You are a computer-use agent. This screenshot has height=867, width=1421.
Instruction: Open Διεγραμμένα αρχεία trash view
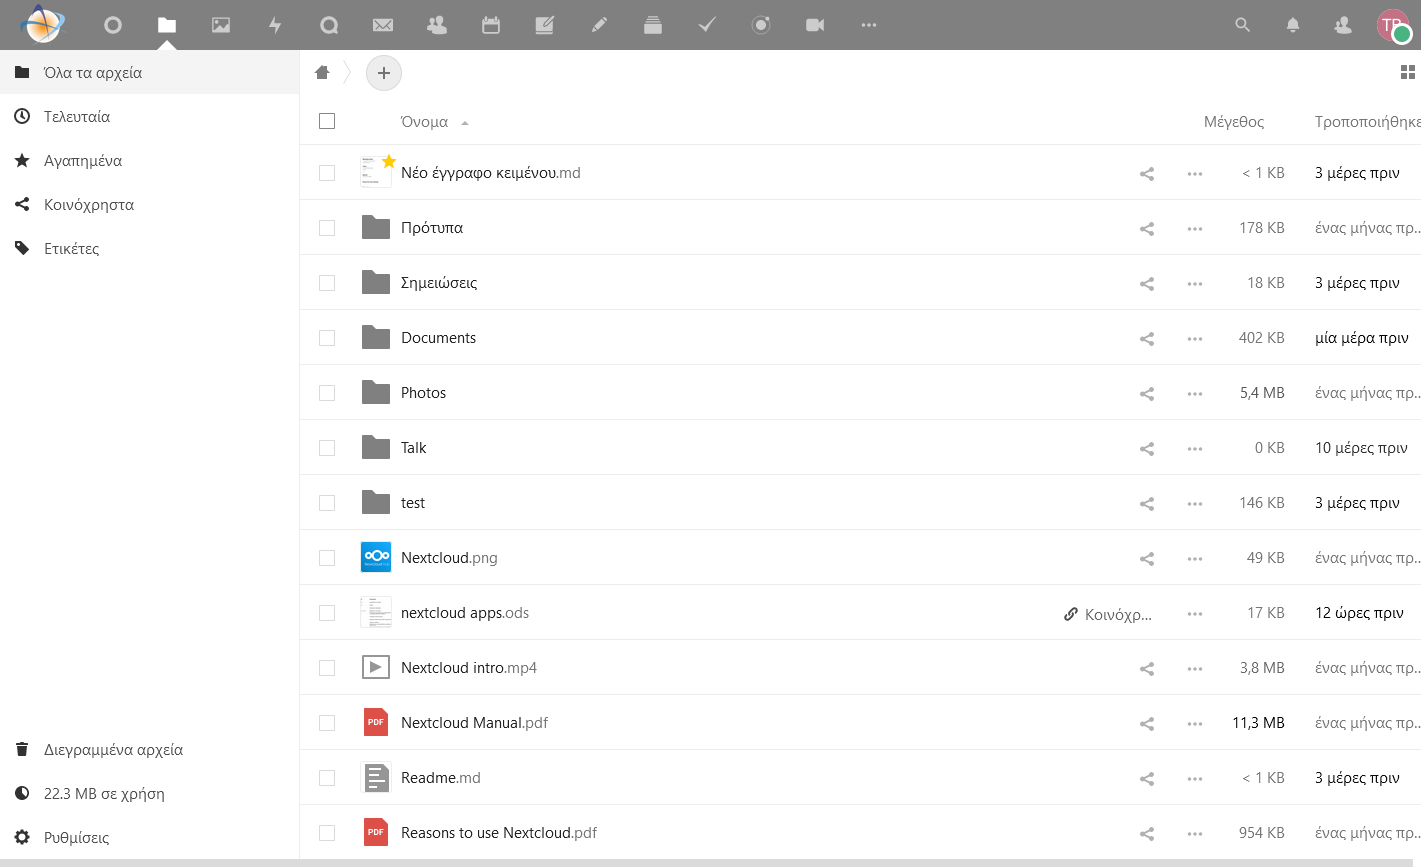[x=150, y=749]
